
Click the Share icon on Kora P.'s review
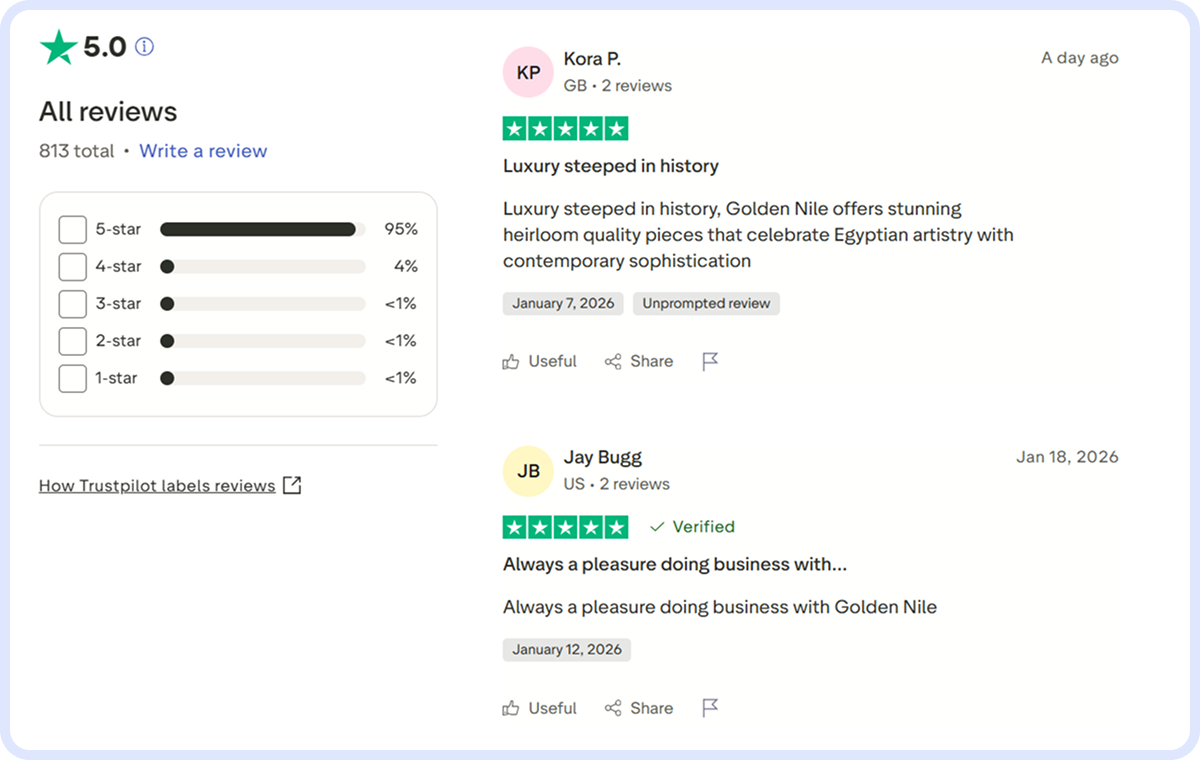613,362
